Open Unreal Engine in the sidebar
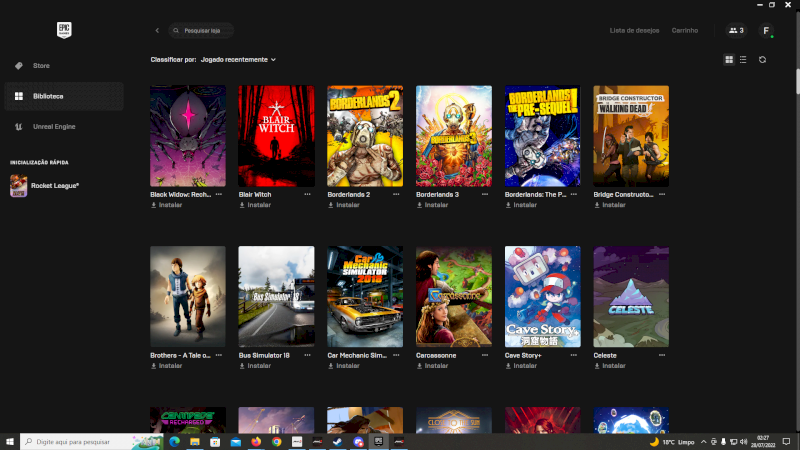Viewport: 800px width, 450px height. tap(53, 127)
